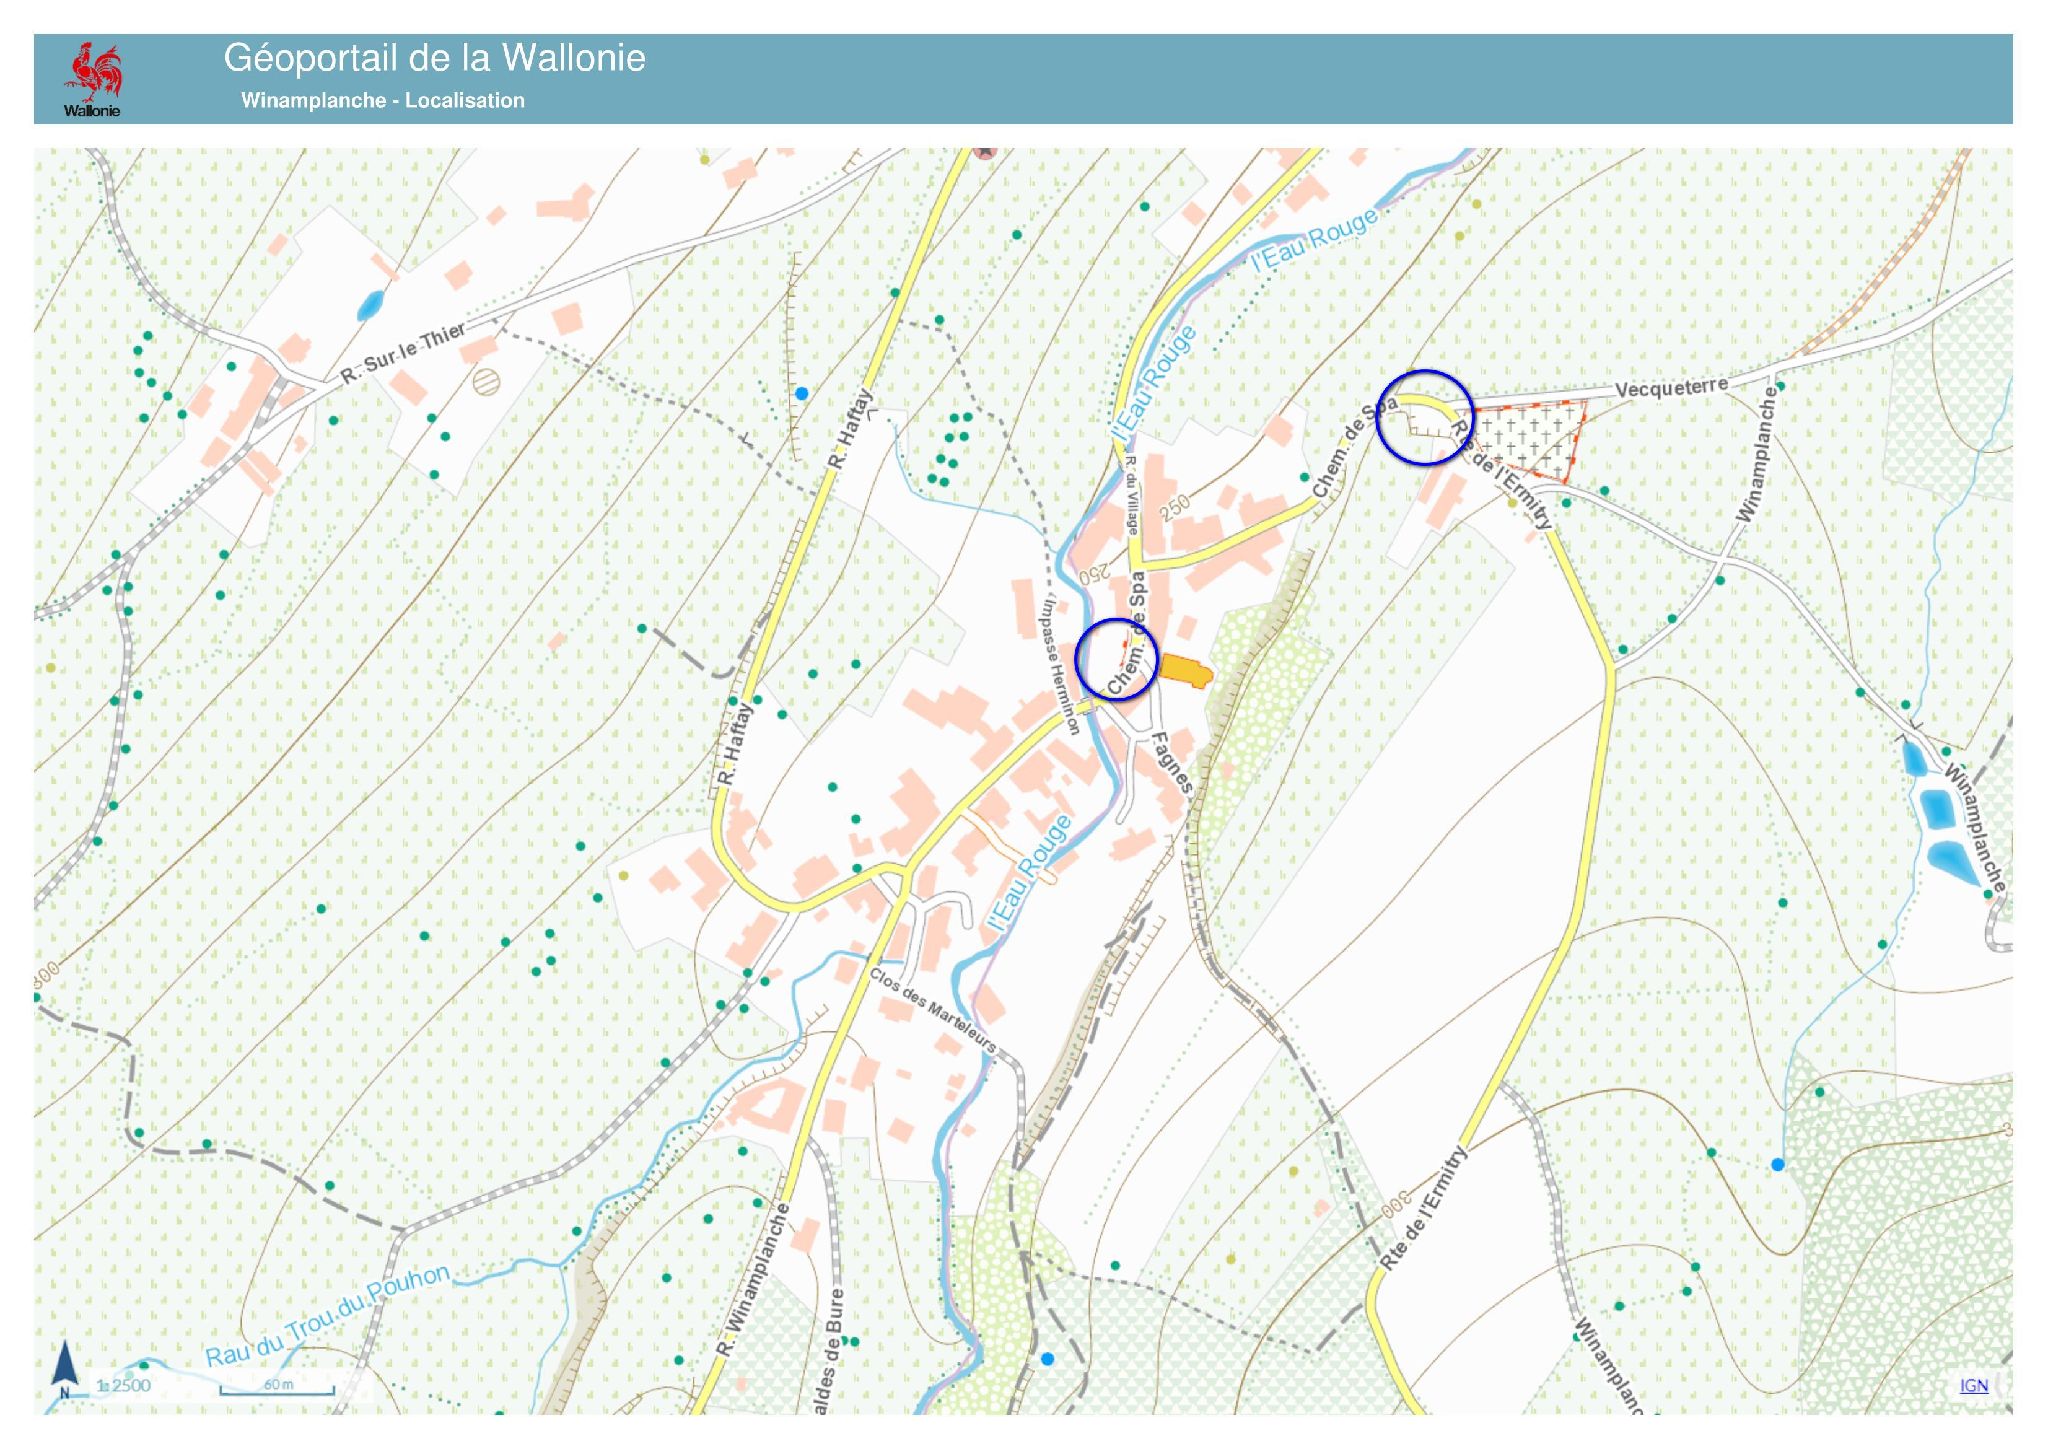Click the 60 m scale bar

click(278, 1387)
